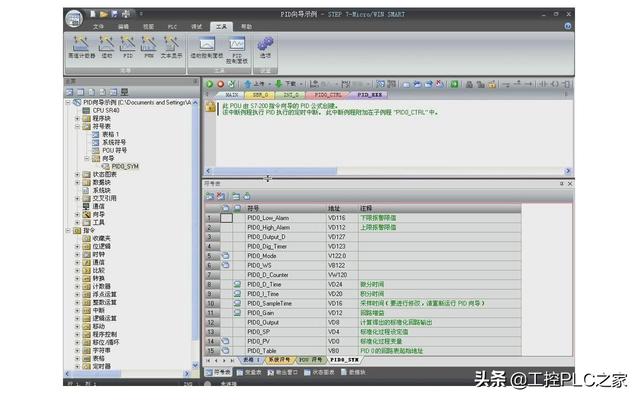The image size is (640, 400).
Task: Open the PLC ribbon tab
Action: 172,27
